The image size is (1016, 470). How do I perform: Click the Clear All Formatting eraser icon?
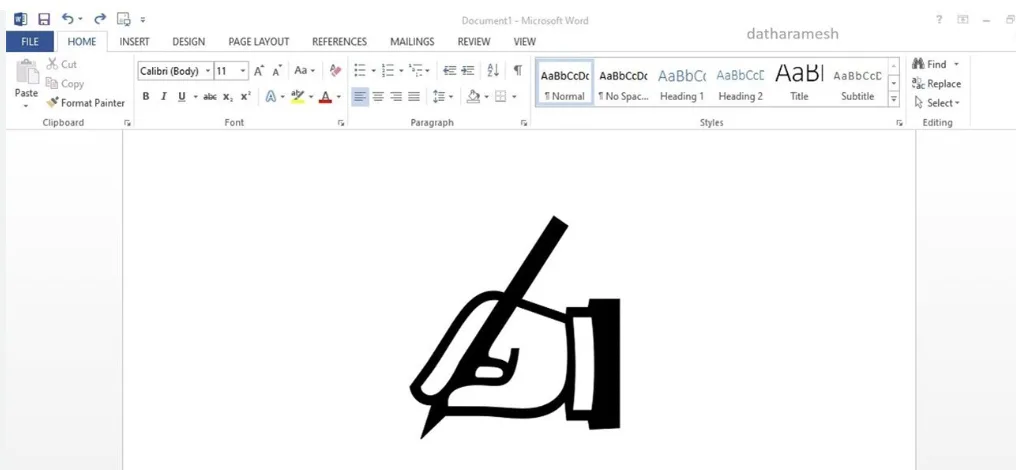point(335,71)
